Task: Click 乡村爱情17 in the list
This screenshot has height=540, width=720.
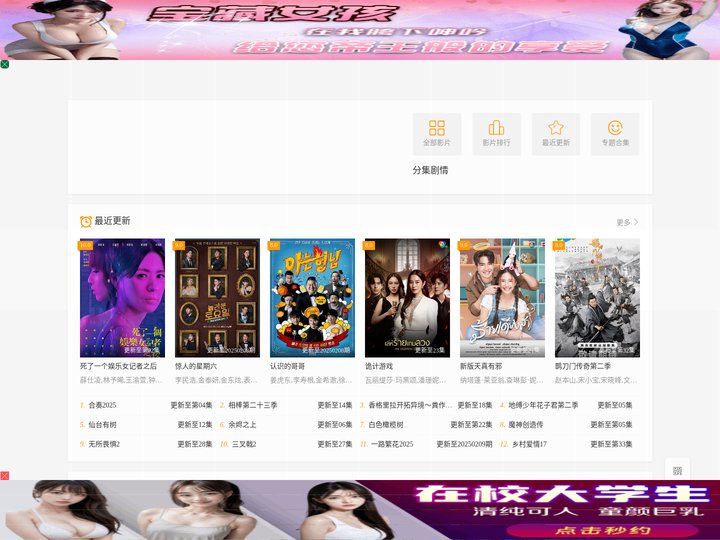Action: (x=529, y=444)
